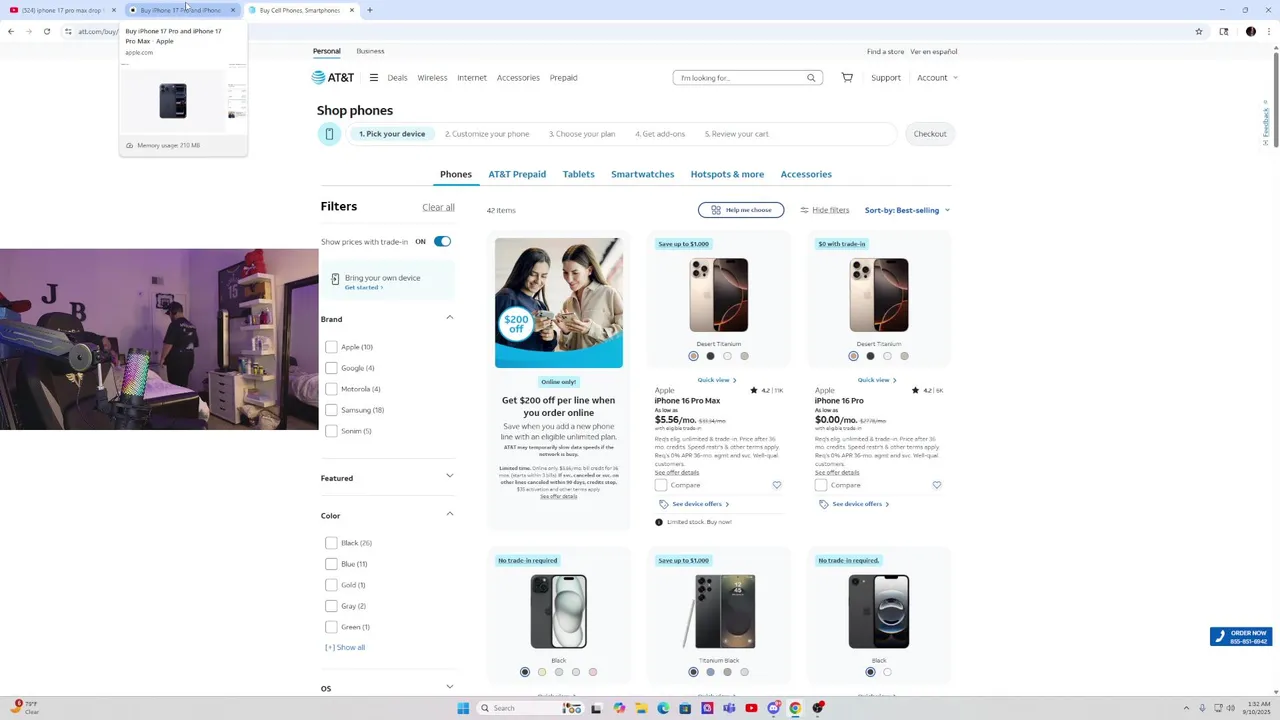The image size is (1280, 720).
Task: Open the Sort by Best-selling dropdown
Action: click(907, 210)
